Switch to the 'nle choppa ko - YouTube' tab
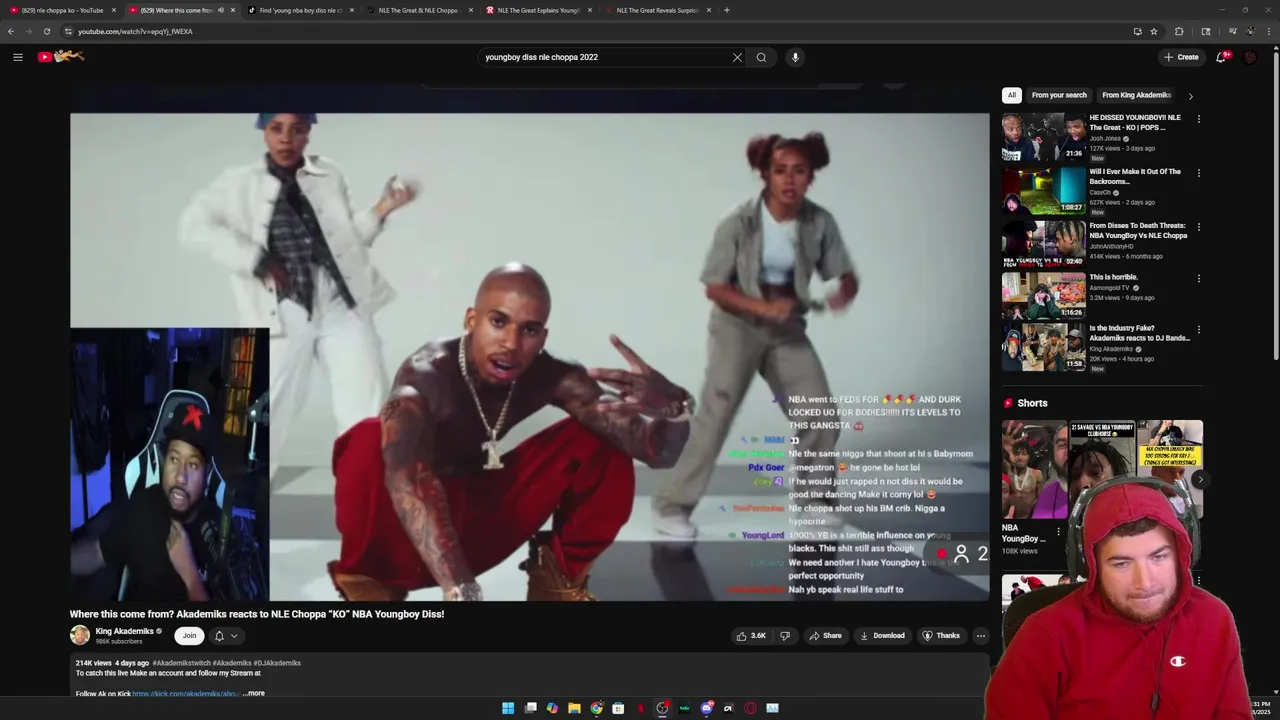 [x=62, y=10]
